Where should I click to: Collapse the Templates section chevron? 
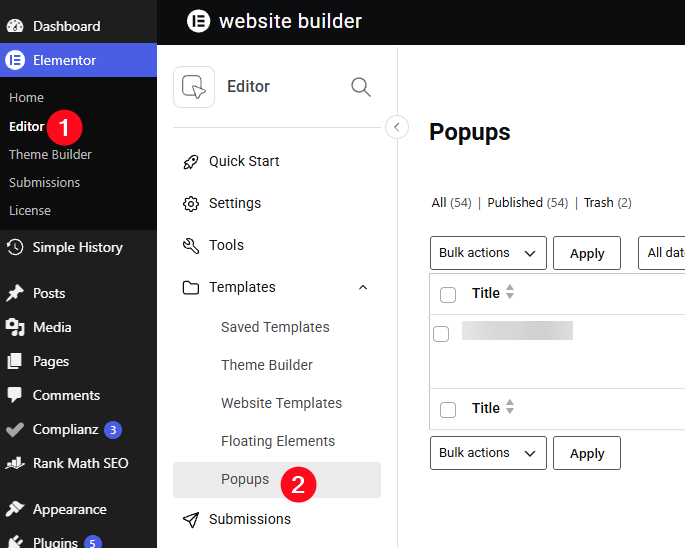point(363,288)
